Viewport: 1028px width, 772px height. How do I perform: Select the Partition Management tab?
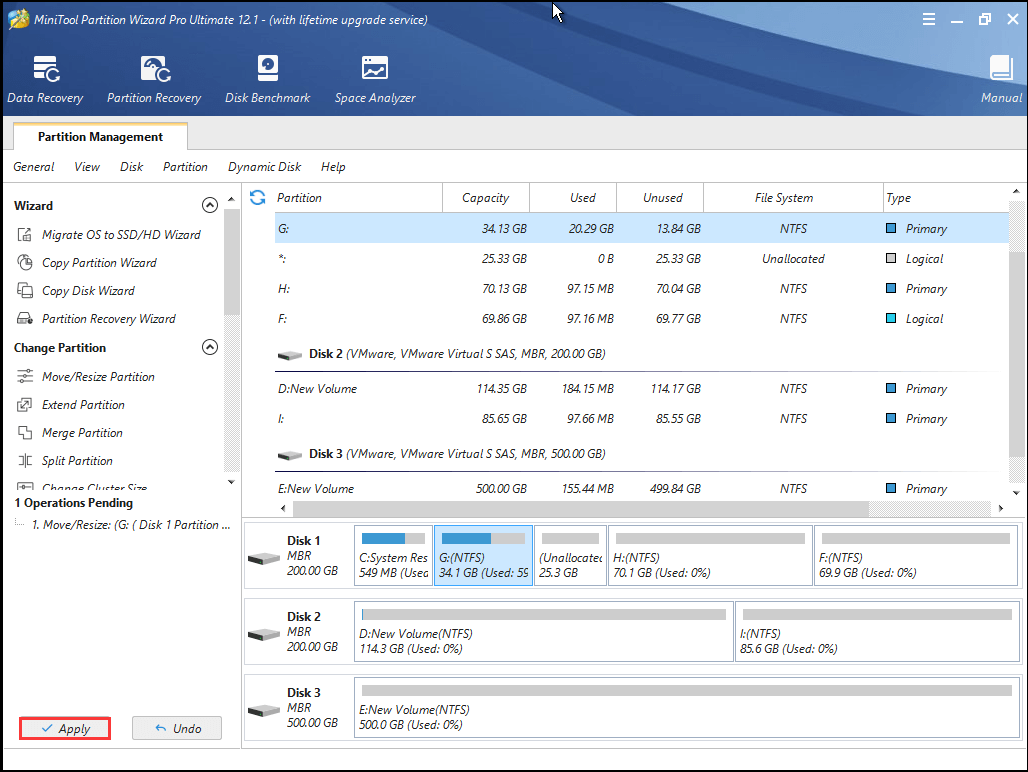100,136
